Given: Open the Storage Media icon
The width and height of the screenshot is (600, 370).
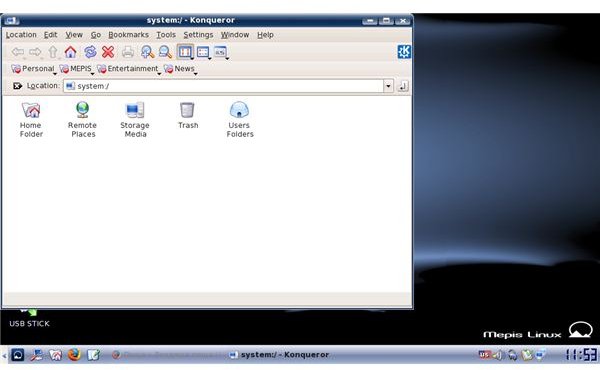Looking at the screenshot, I should coord(135,120).
